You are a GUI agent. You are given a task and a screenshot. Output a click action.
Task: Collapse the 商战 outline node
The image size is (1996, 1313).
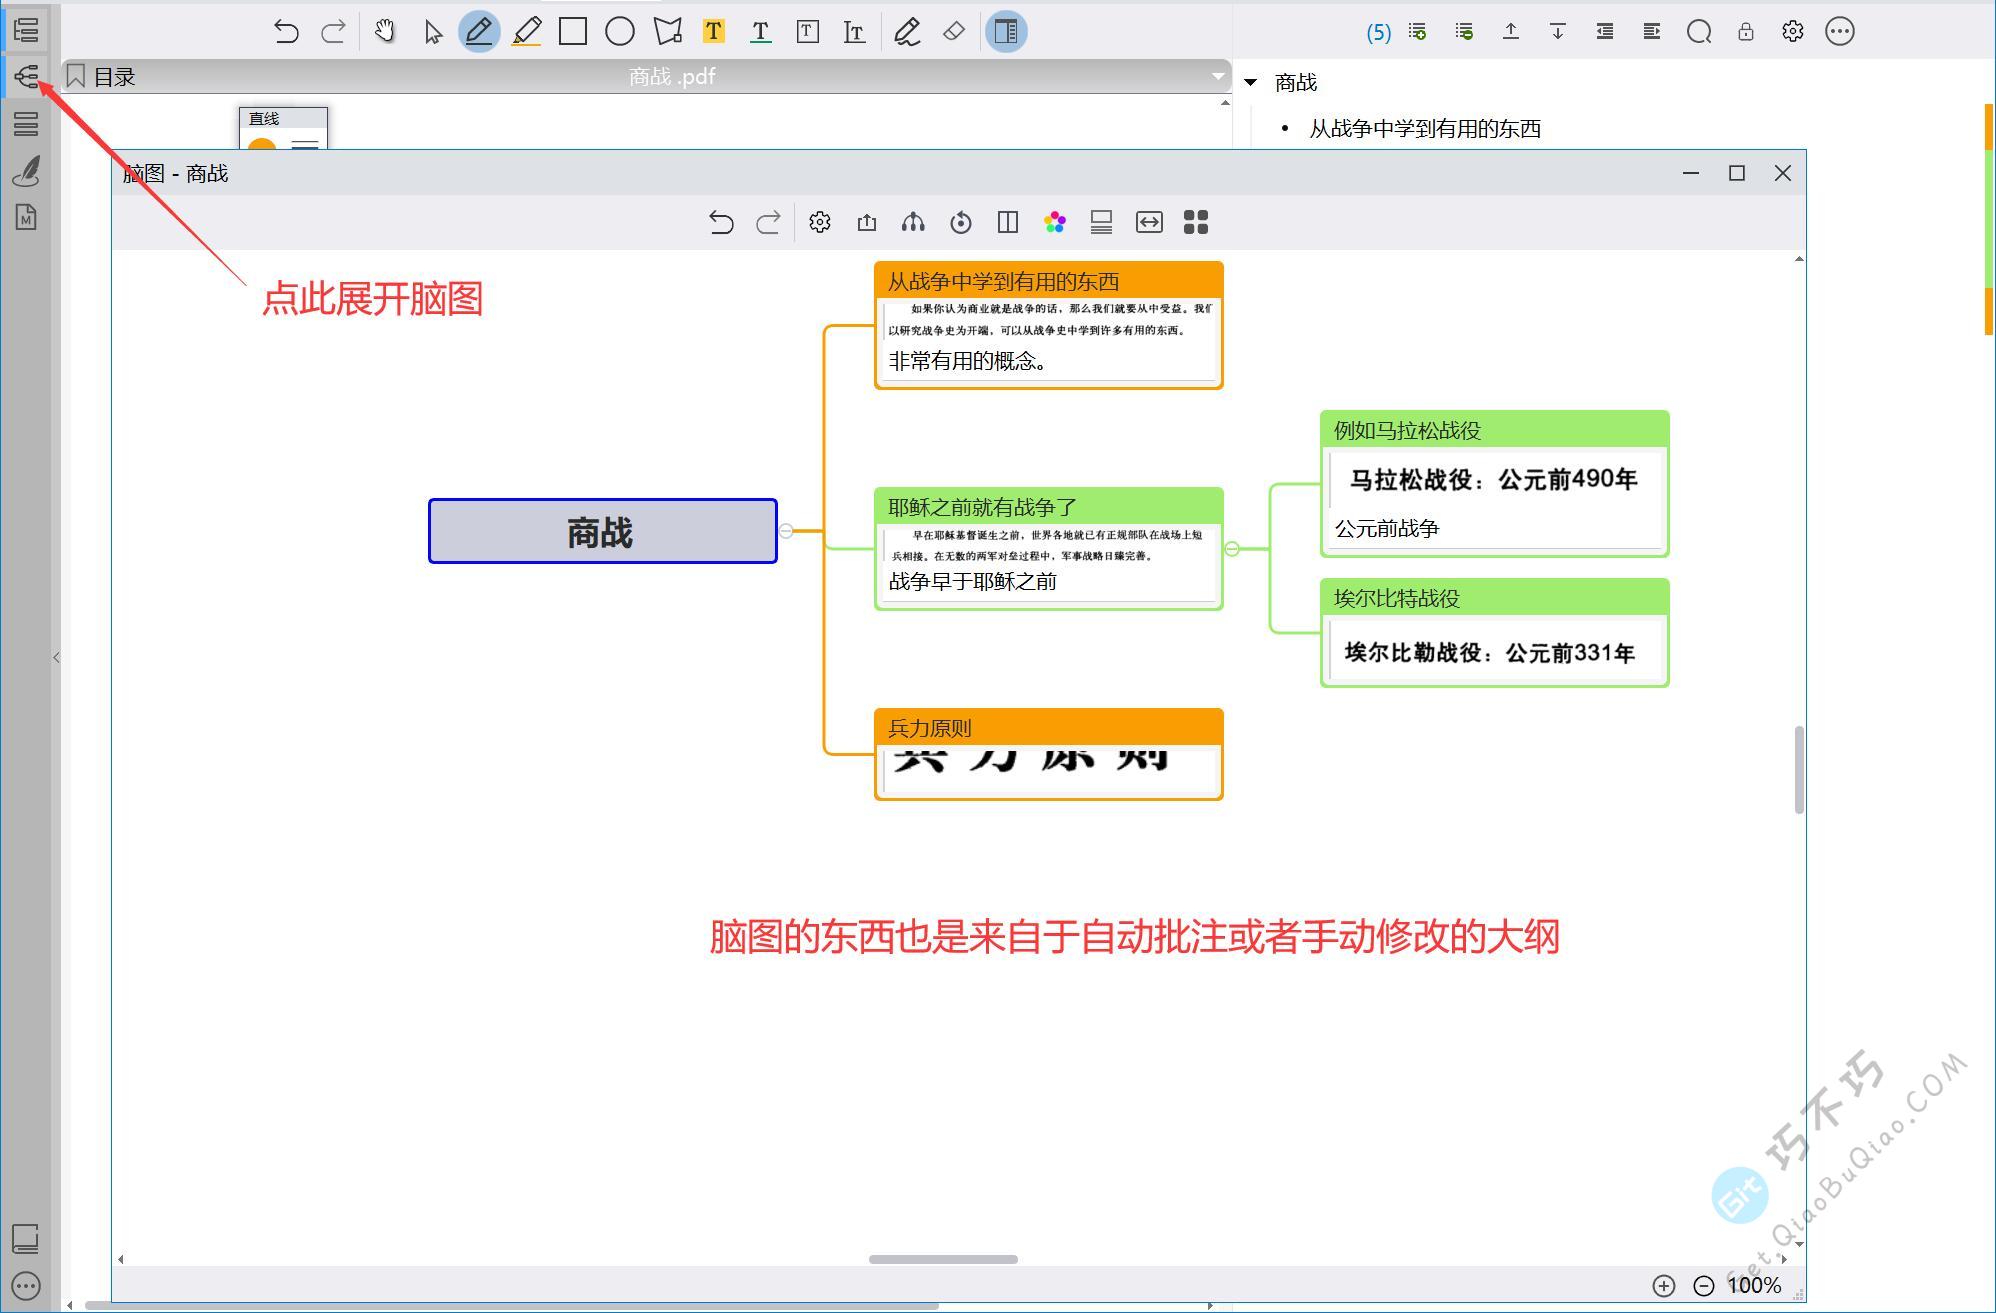click(1250, 83)
